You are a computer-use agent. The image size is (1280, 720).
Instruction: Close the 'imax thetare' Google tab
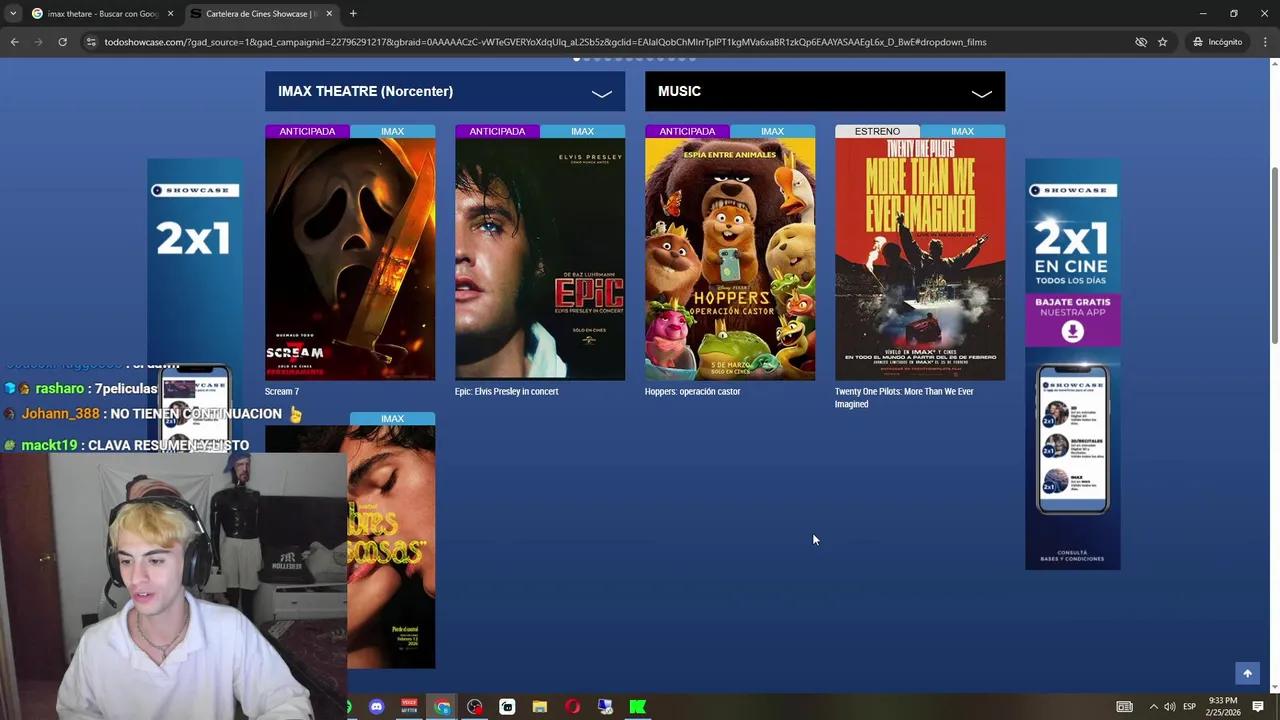(170, 14)
